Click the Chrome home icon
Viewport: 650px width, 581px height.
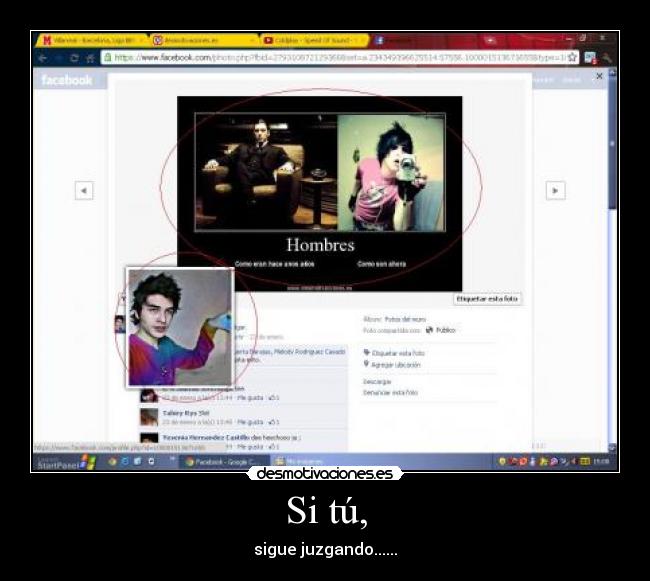pyautogui.click(x=90, y=58)
